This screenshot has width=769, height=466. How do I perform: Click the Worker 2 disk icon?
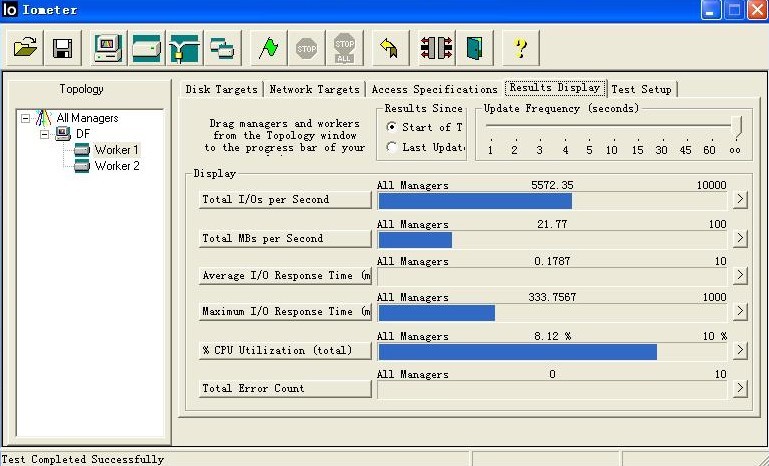point(82,166)
